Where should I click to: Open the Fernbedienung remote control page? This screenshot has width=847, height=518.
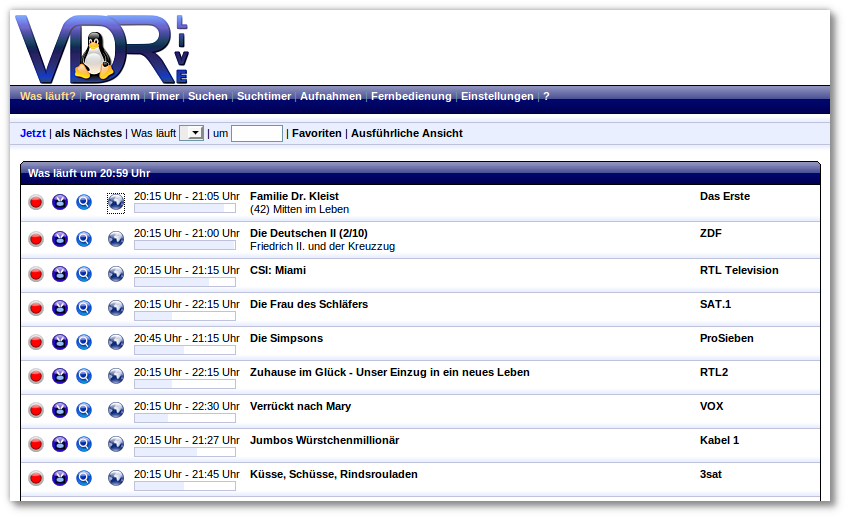pyautogui.click(x=411, y=96)
